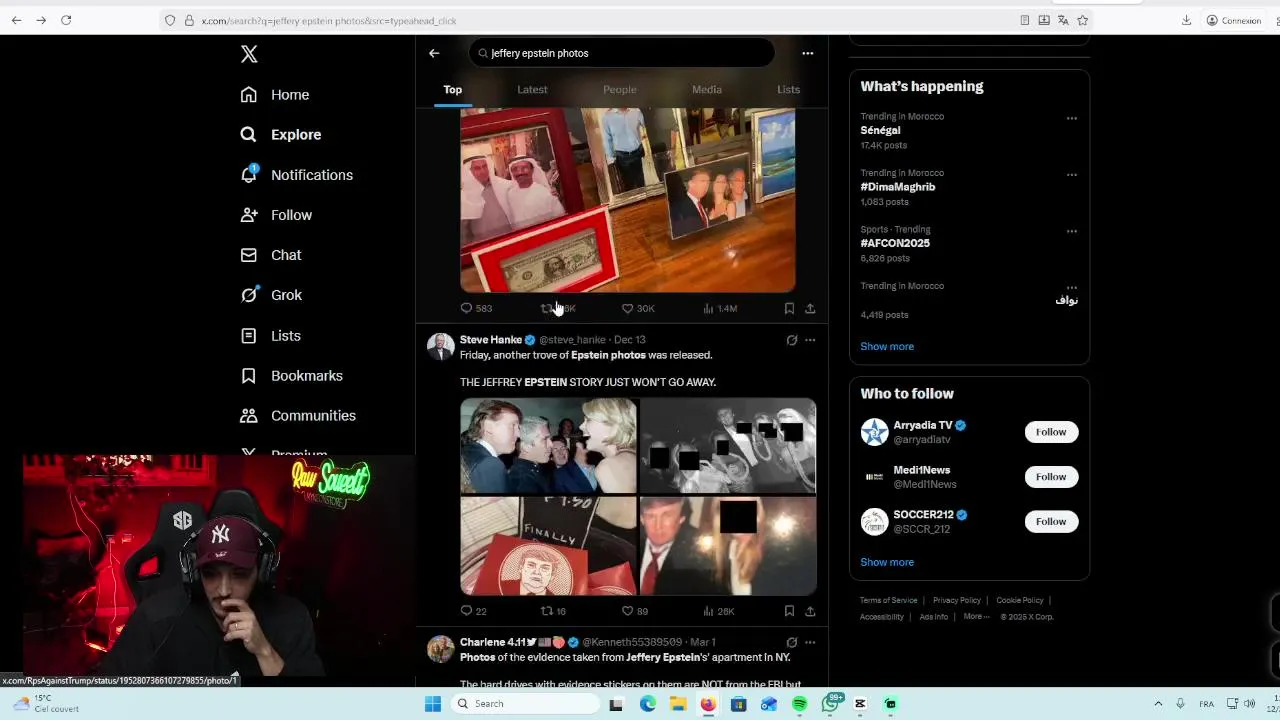View analytics for post with 26K views
This screenshot has width=1280, height=720.
[719, 611]
